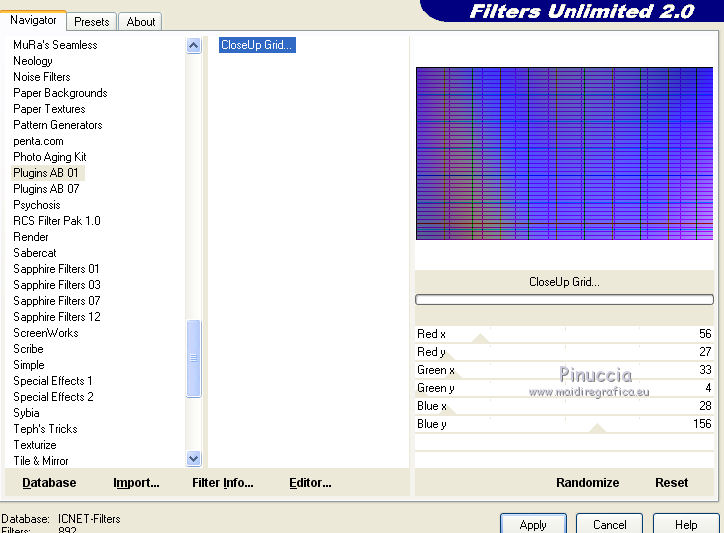
Task: Click the filter preview image
Action: [x=564, y=153]
